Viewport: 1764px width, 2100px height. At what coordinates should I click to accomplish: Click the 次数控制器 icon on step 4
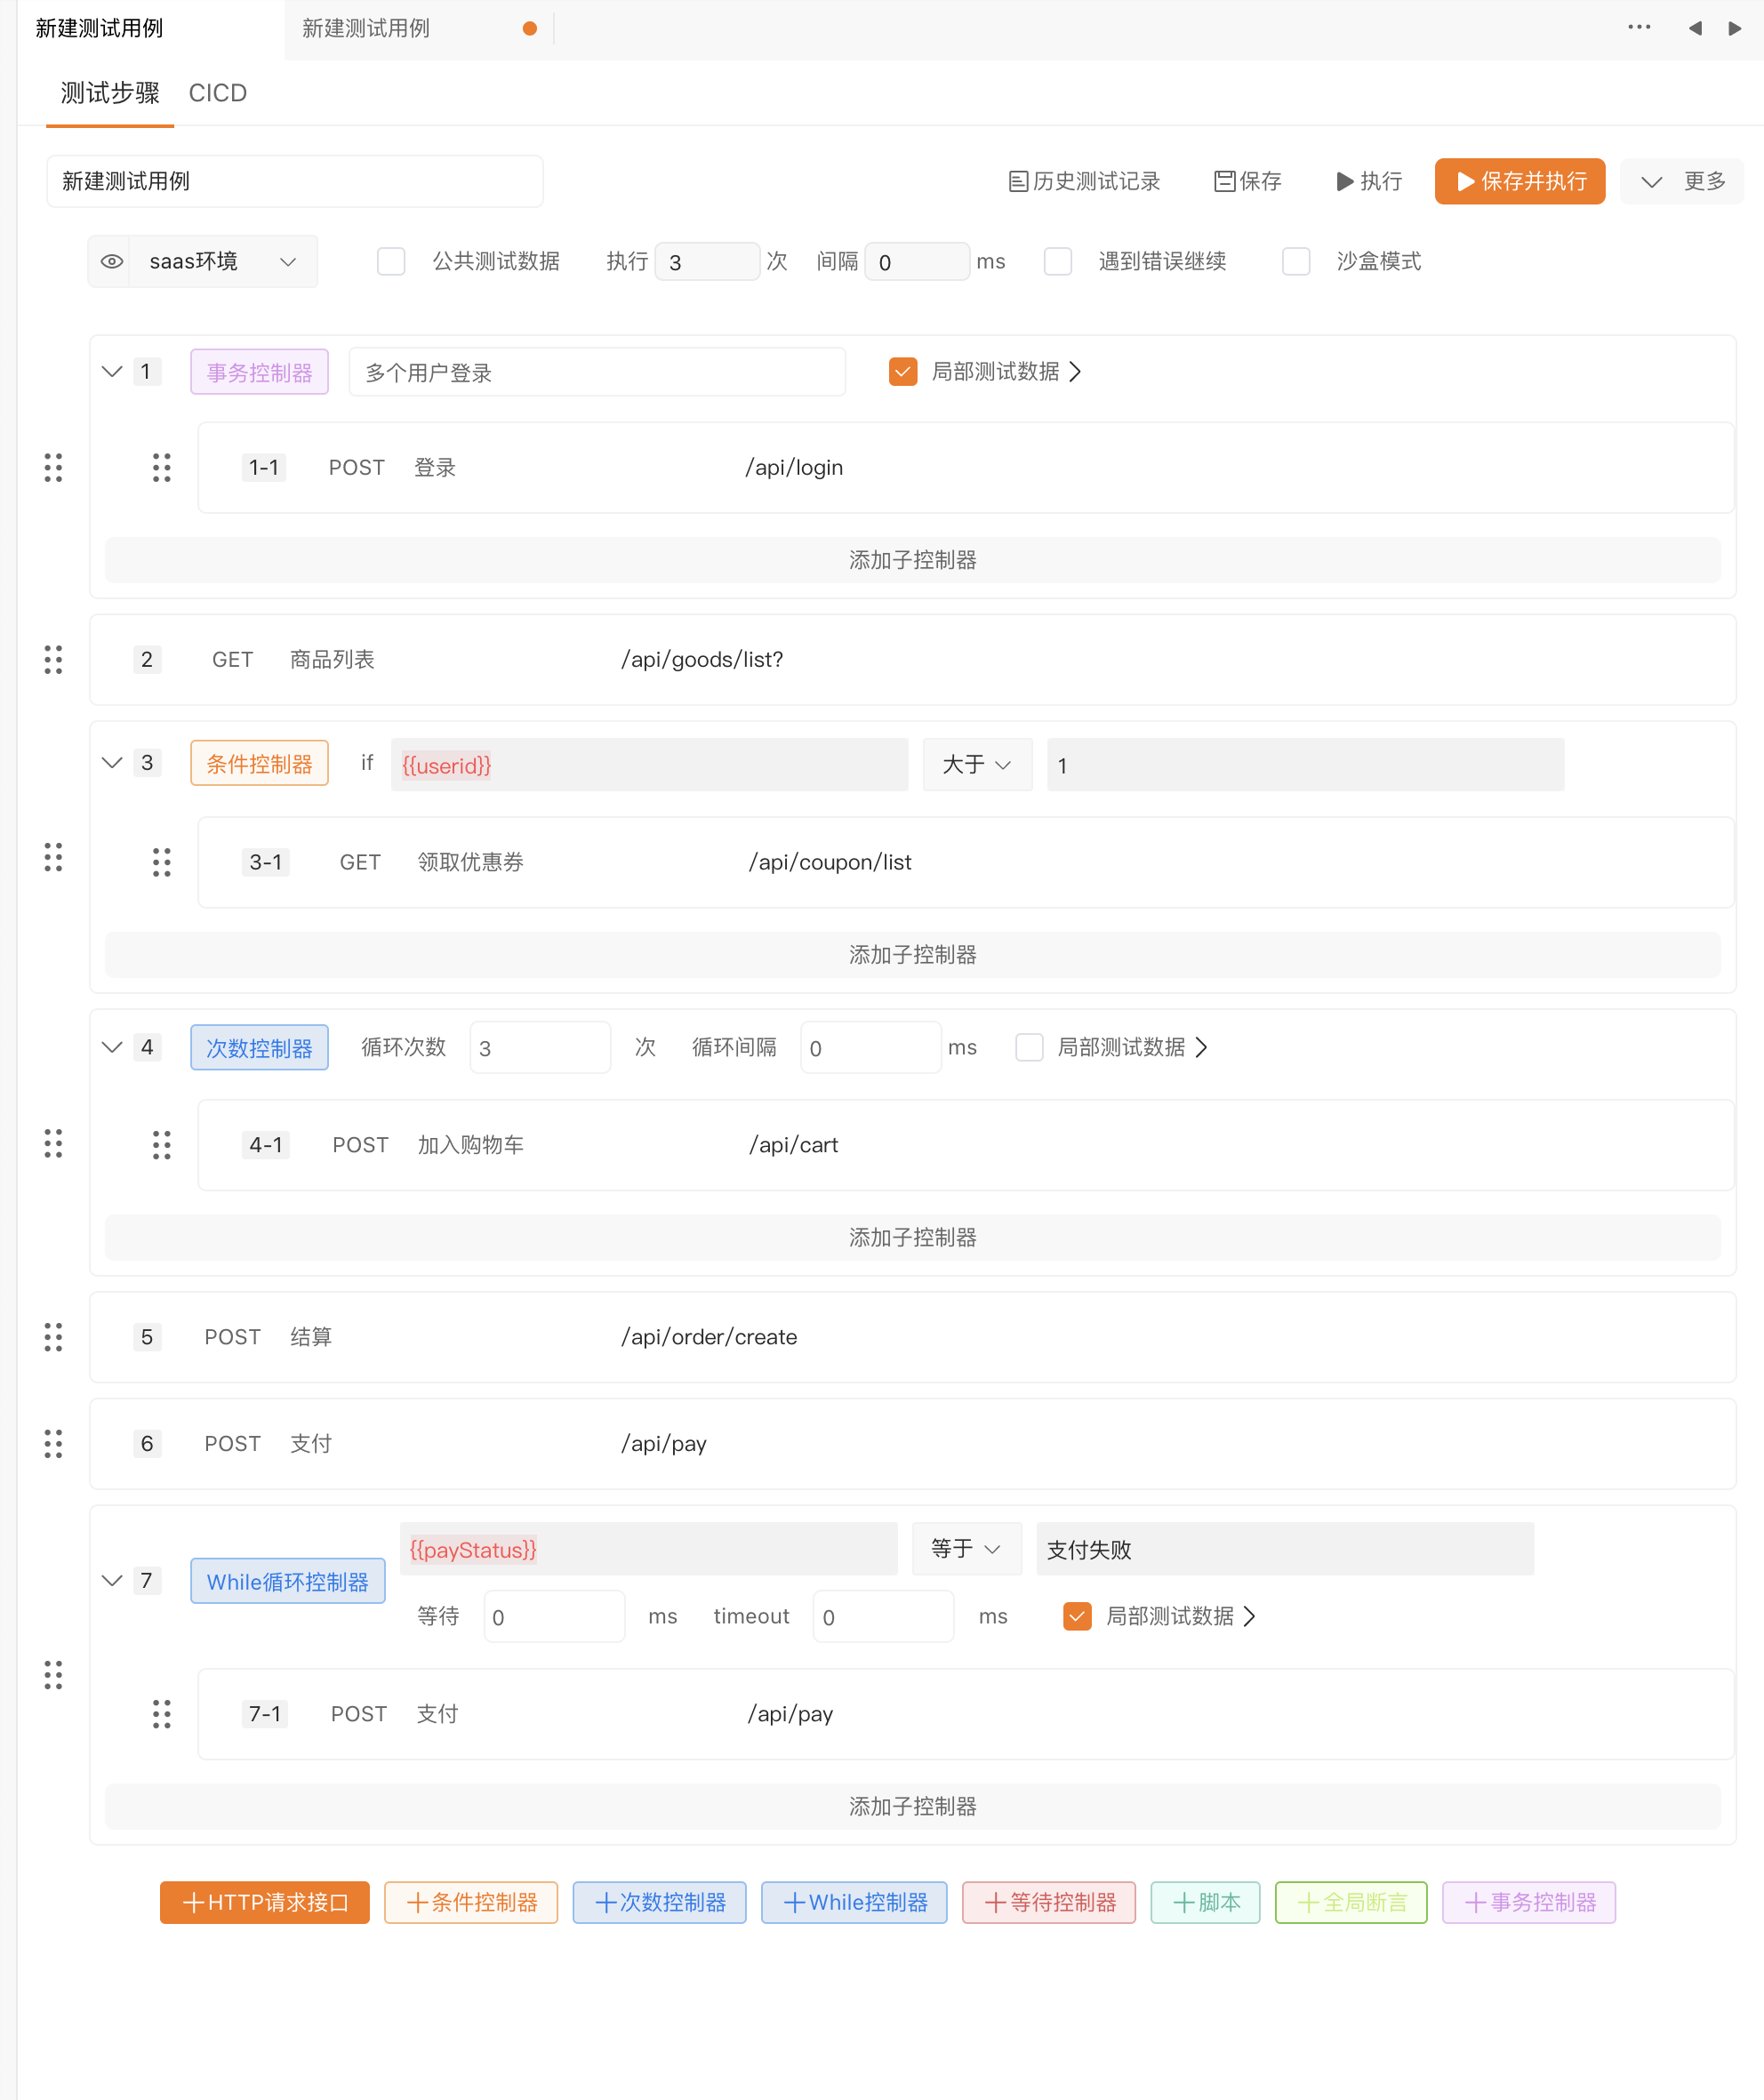[x=257, y=1048]
